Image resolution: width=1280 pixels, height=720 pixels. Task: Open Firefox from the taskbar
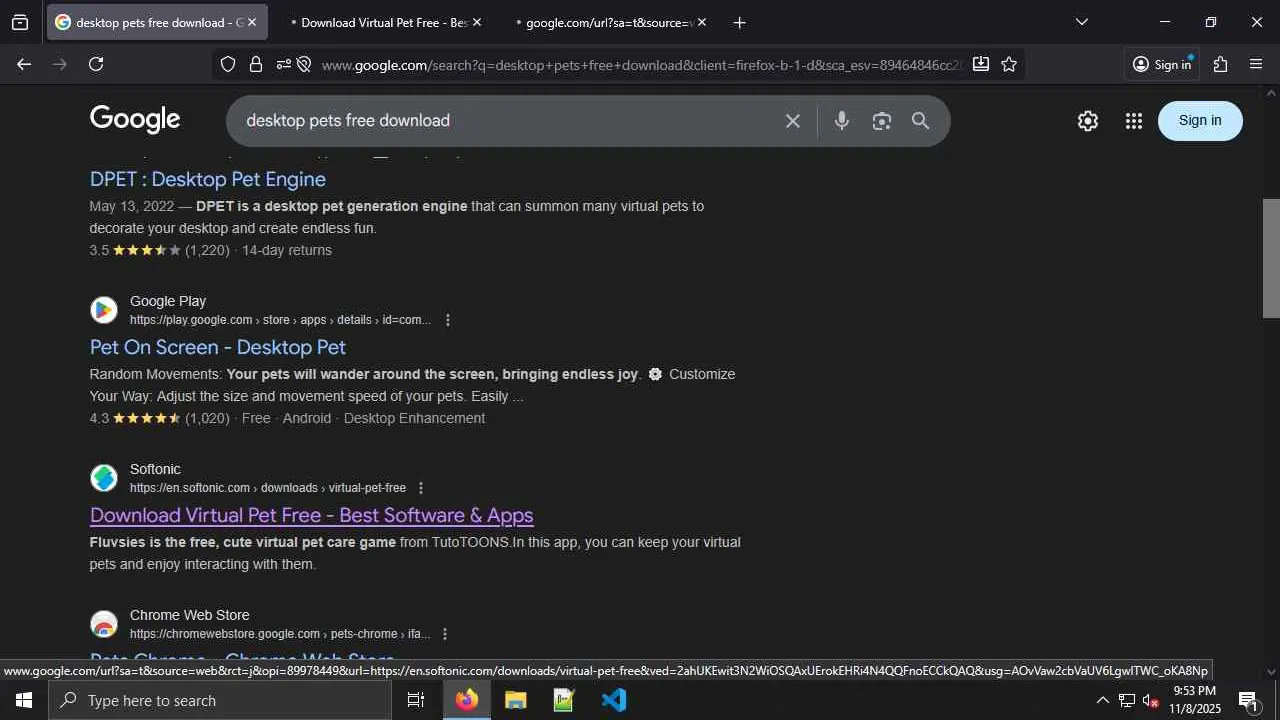[467, 700]
